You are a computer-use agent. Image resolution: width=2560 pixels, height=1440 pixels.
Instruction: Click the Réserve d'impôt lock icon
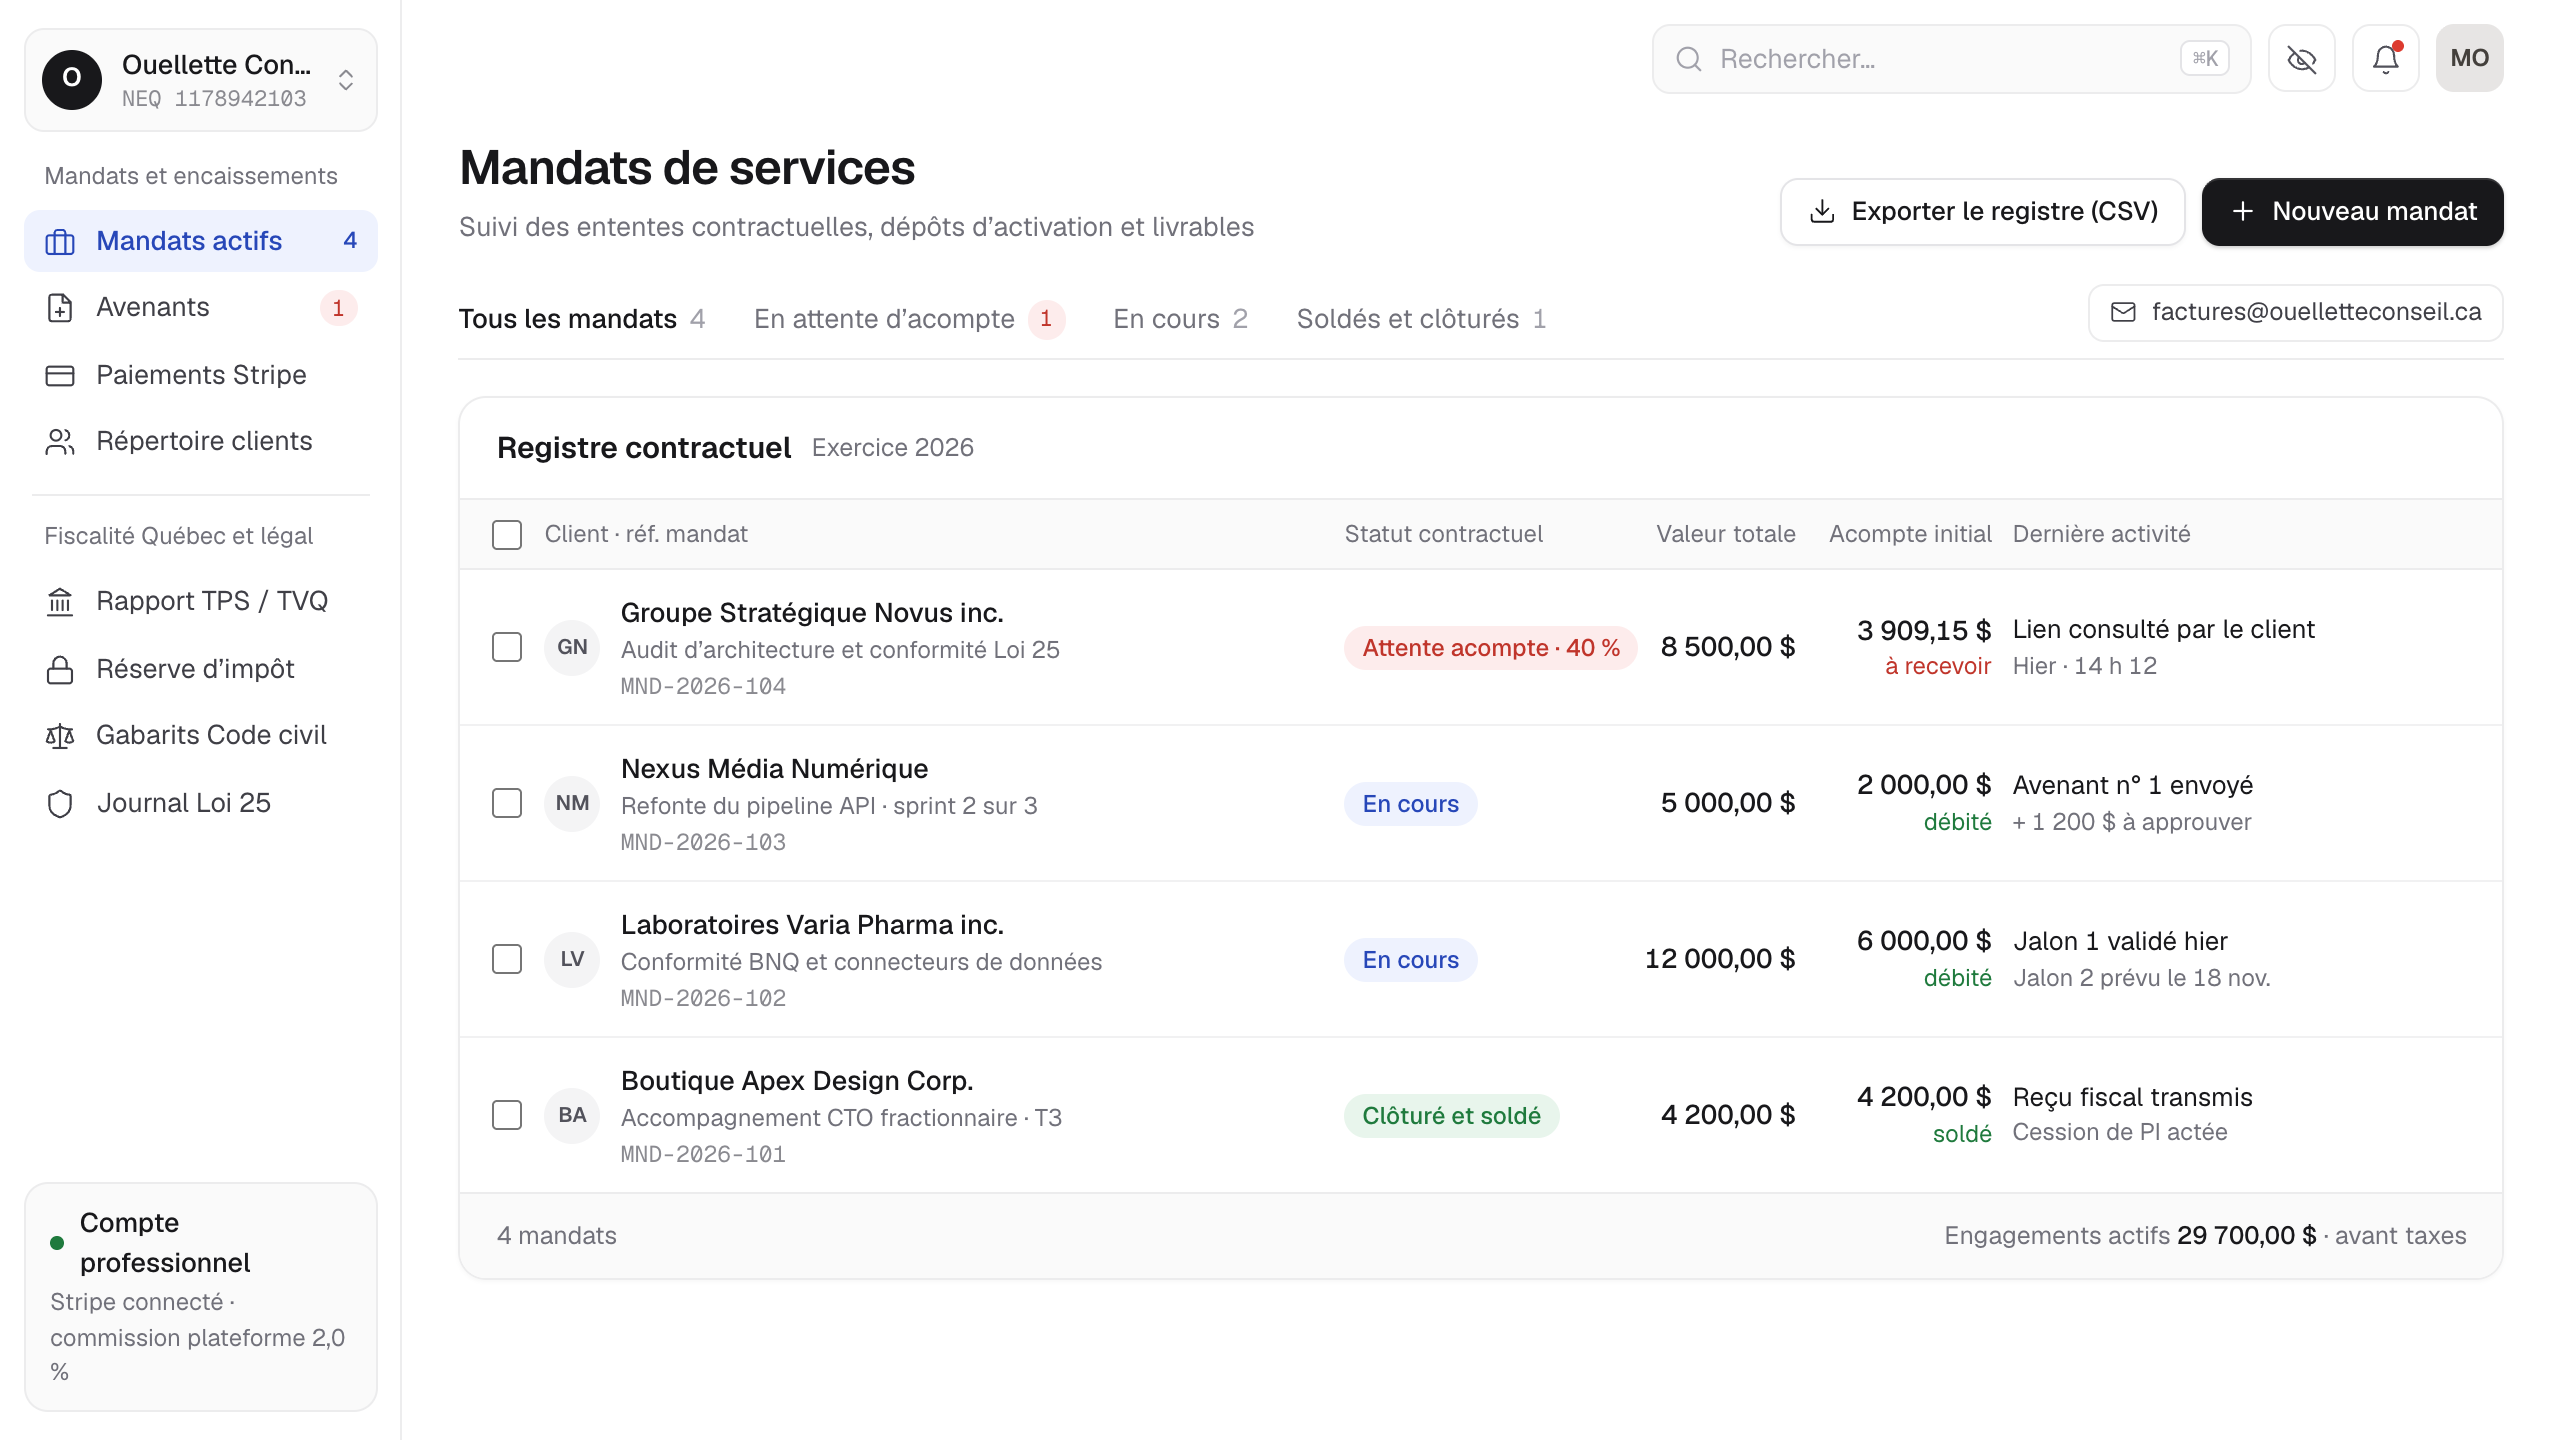60,670
